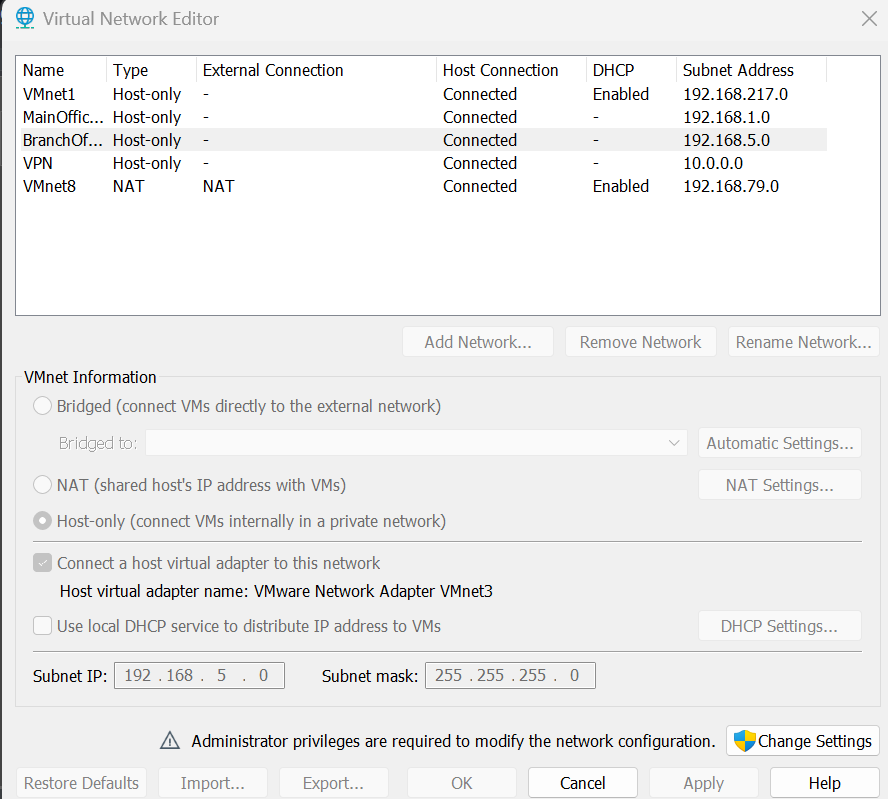Select the Bridged radio button

point(42,406)
